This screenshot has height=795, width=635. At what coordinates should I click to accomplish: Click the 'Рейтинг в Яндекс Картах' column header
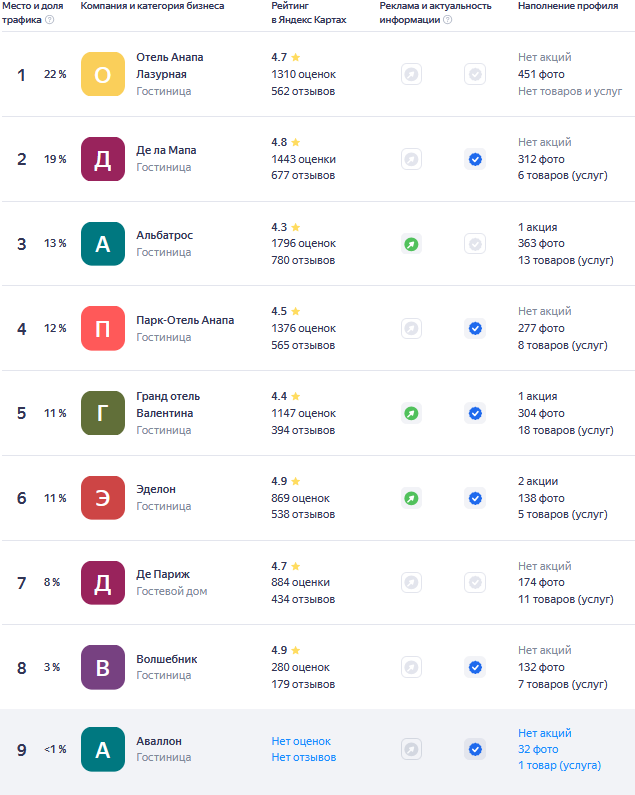309,13
